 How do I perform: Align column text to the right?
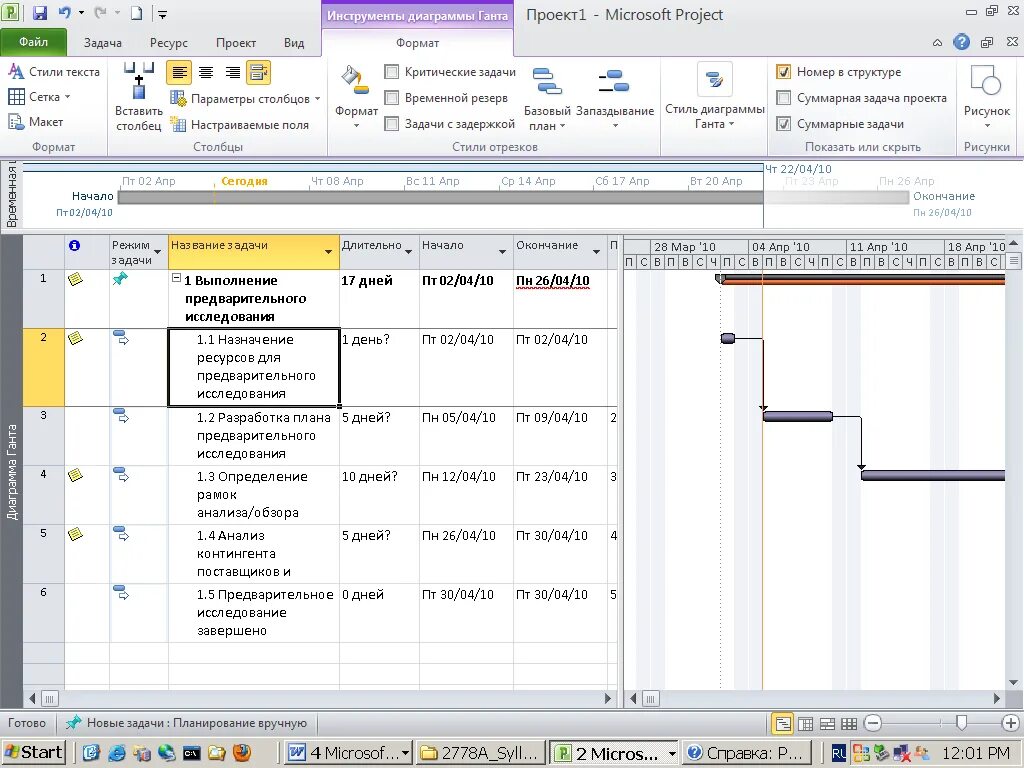[x=232, y=72]
